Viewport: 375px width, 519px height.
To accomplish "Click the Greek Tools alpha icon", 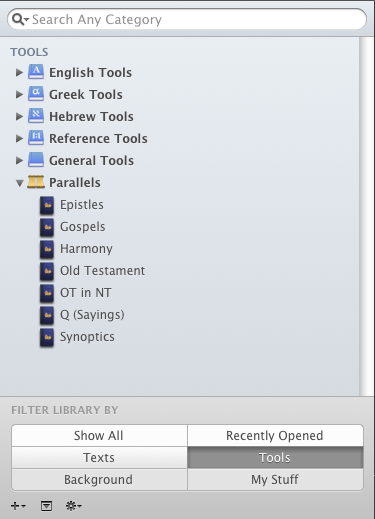I will click(x=36, y=94).
